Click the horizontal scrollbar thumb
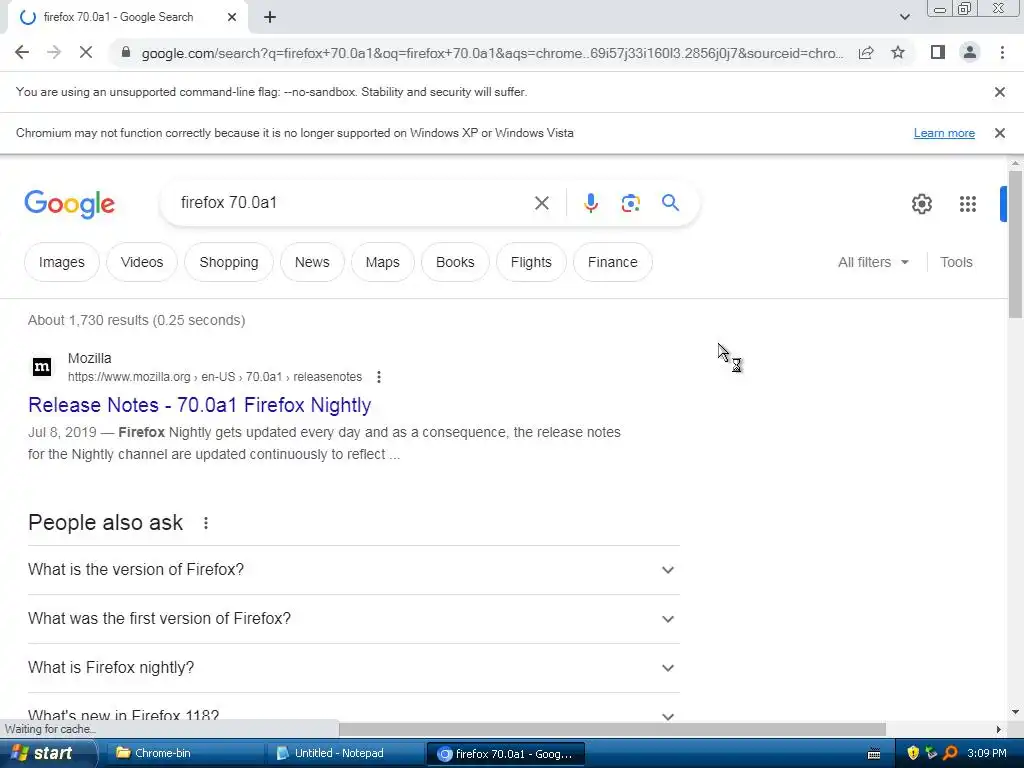This screenshot has height=768, width=1024. click(x=612, y=729)
